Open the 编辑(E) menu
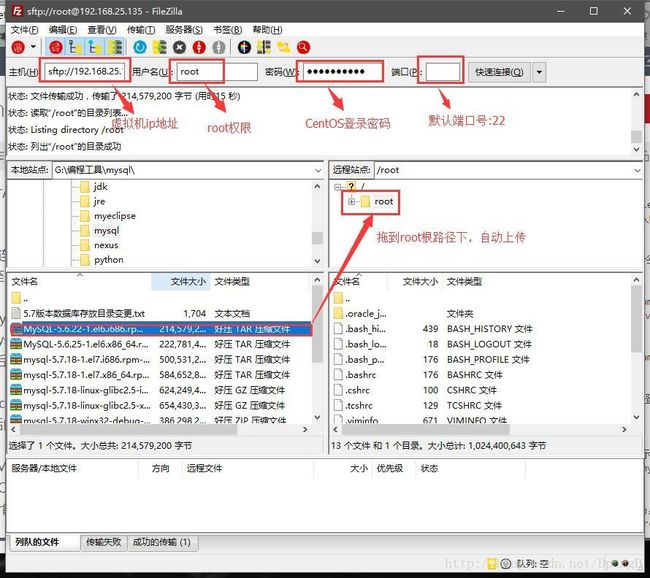Screen dimensions: 650x578 (x=63, y=30)
